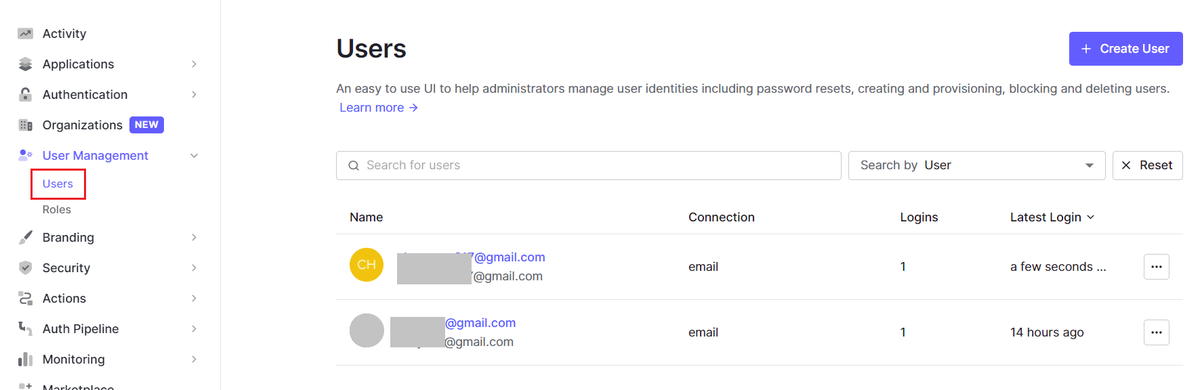Screen dimensions: 1200x390
Task: Click the Activity chart icon in sidebar
Action: (26, 34)
